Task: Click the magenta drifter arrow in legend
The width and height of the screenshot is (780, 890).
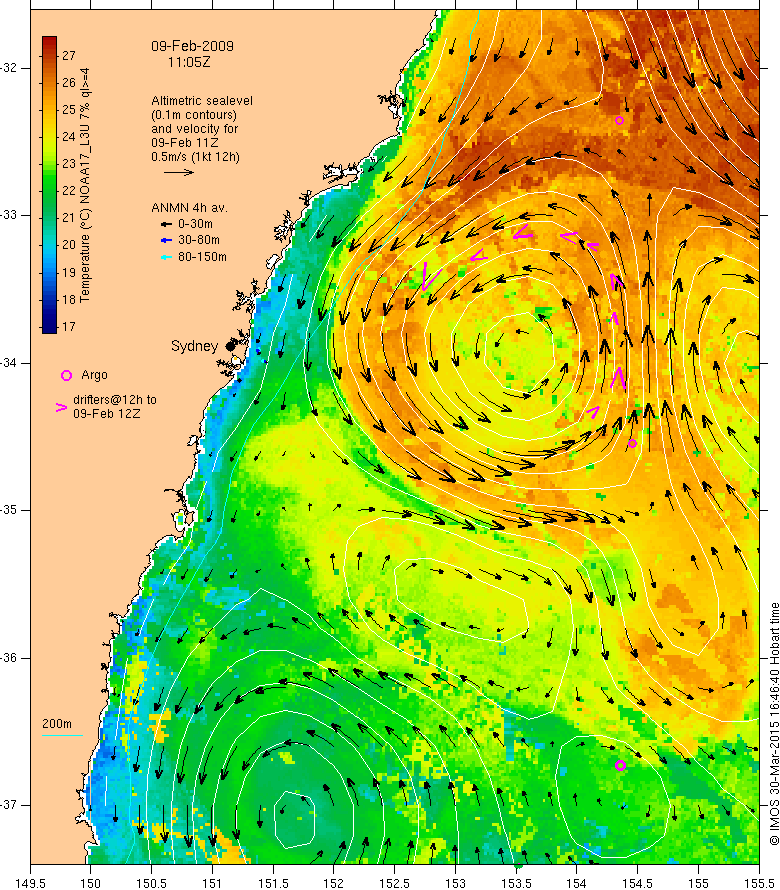Action: [61, 407]
